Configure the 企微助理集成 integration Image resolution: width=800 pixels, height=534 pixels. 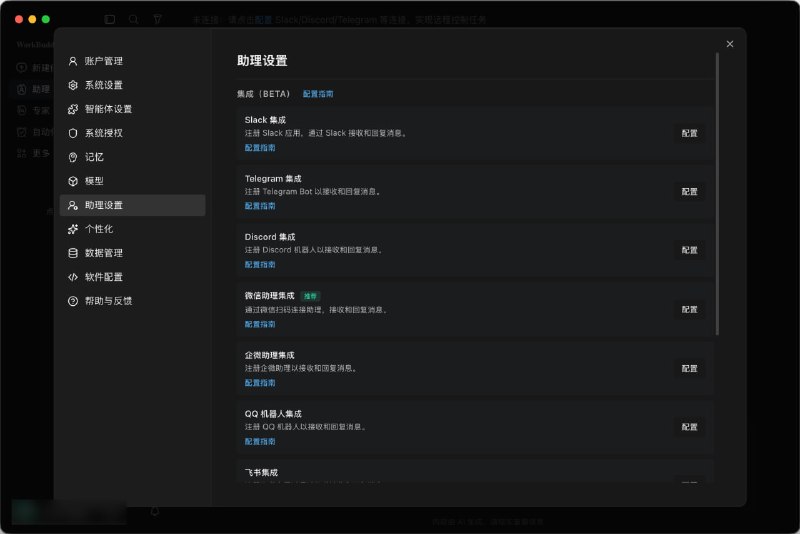(689, 368)
